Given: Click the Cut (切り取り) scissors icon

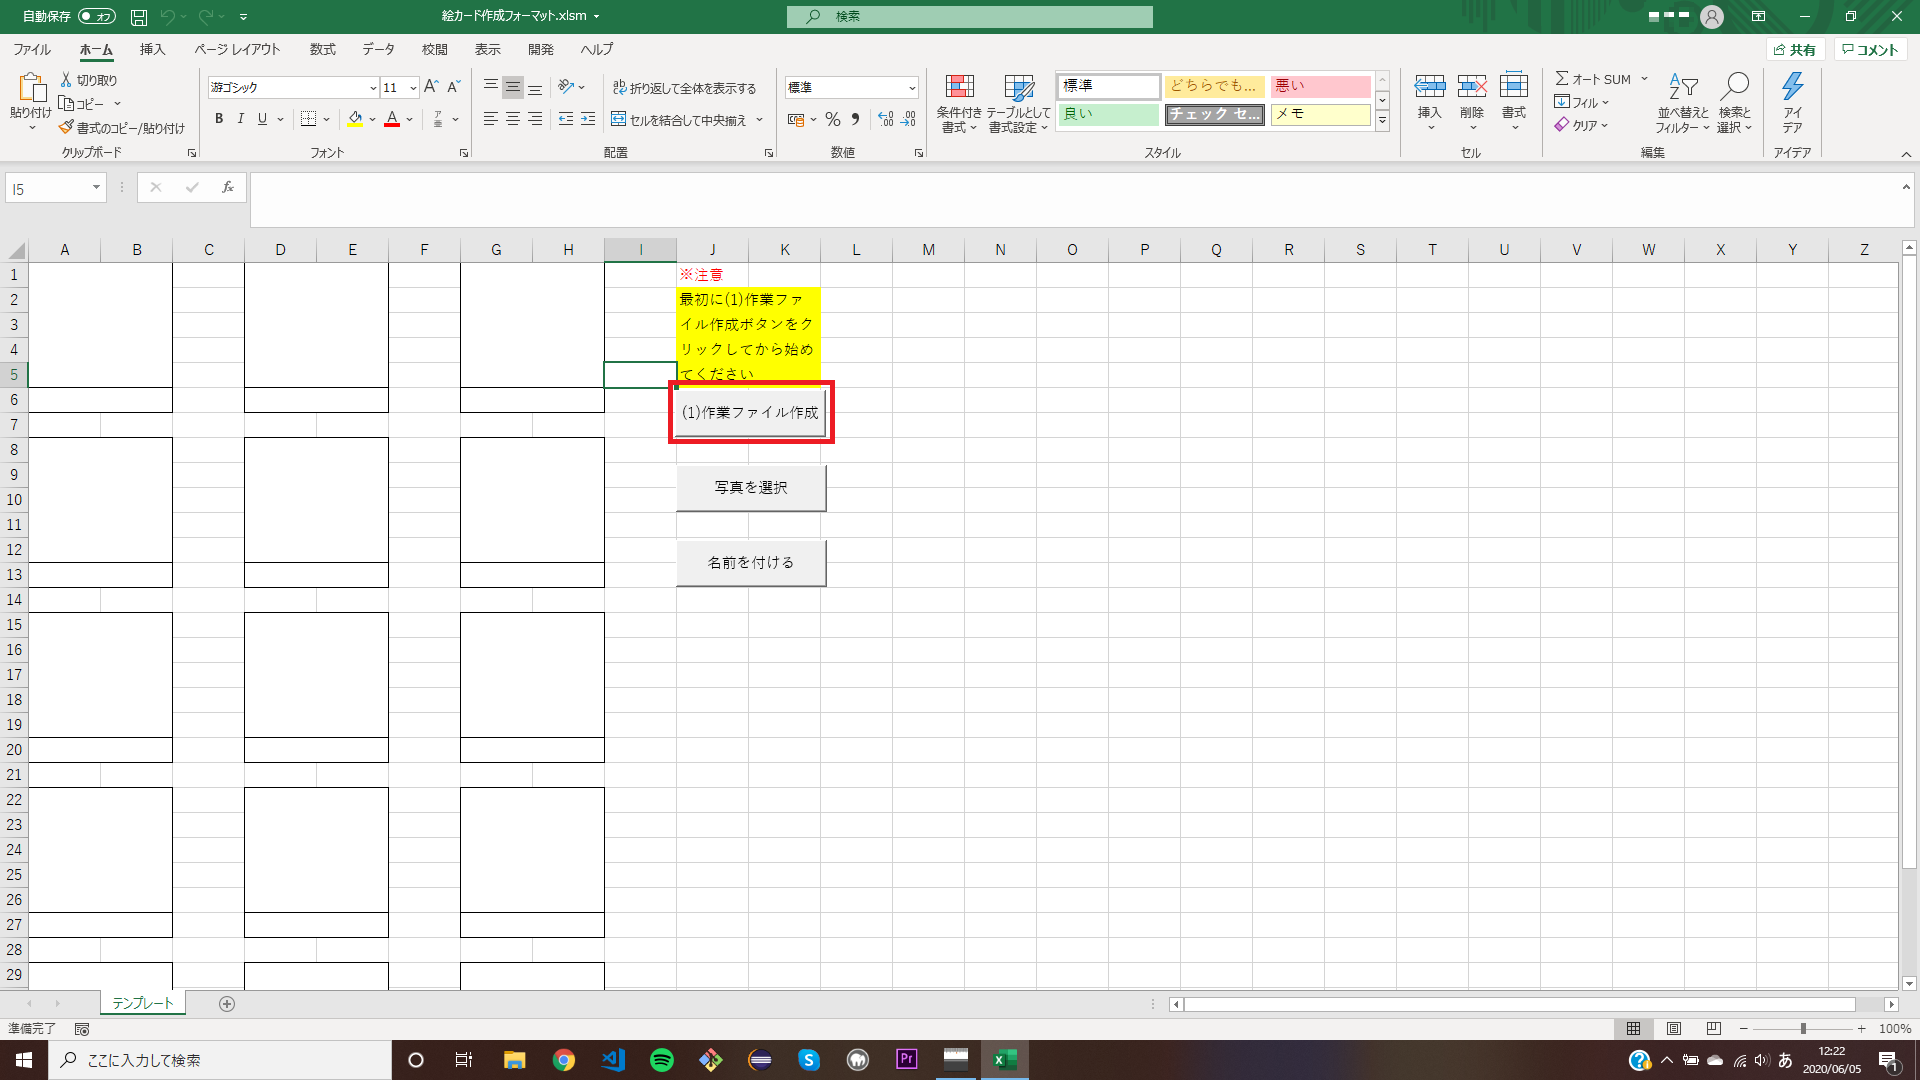Looking at the screenshot, I should (66, 80).
